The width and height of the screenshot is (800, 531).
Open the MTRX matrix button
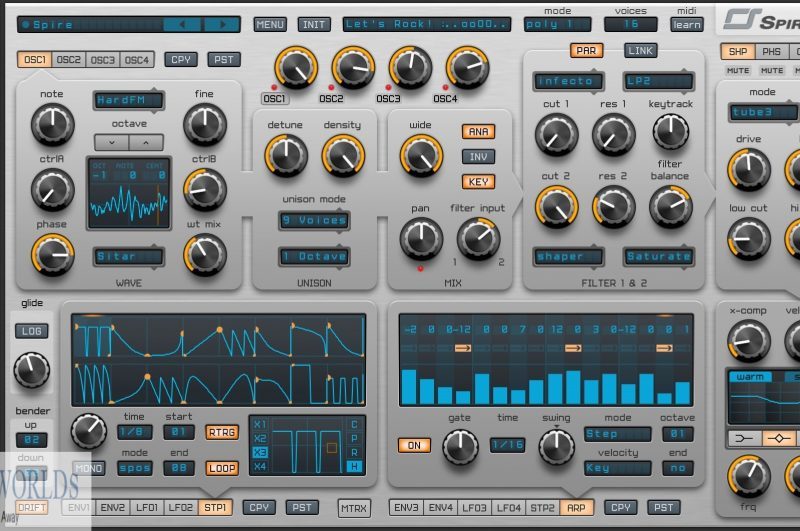[354, 508]
